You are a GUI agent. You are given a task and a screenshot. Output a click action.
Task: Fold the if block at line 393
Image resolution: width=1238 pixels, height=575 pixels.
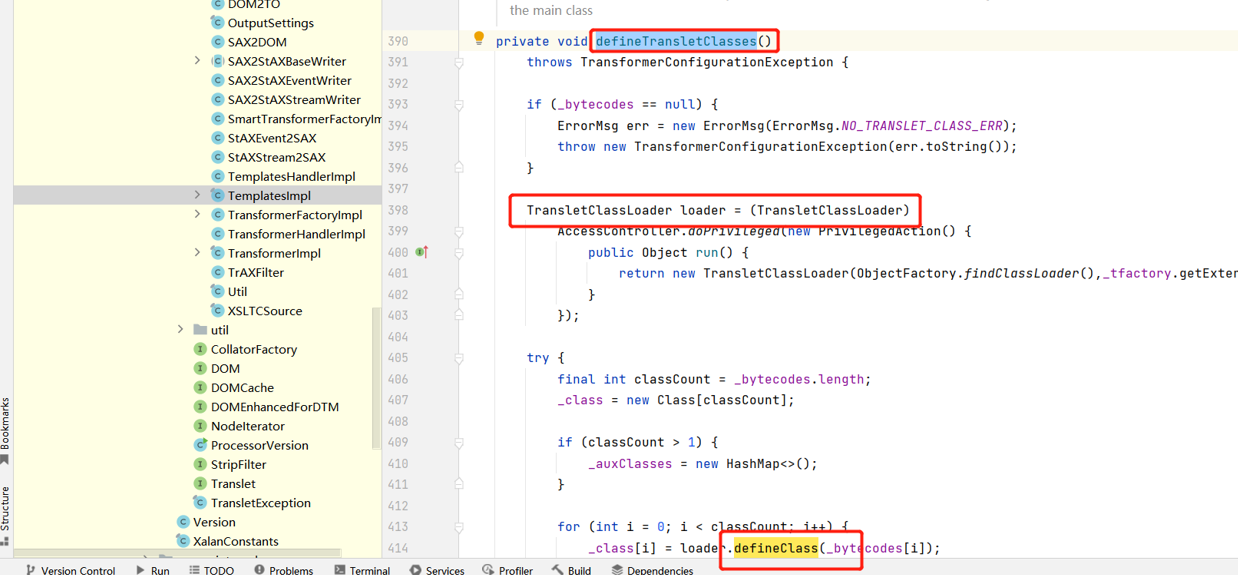tap(459, 104)
